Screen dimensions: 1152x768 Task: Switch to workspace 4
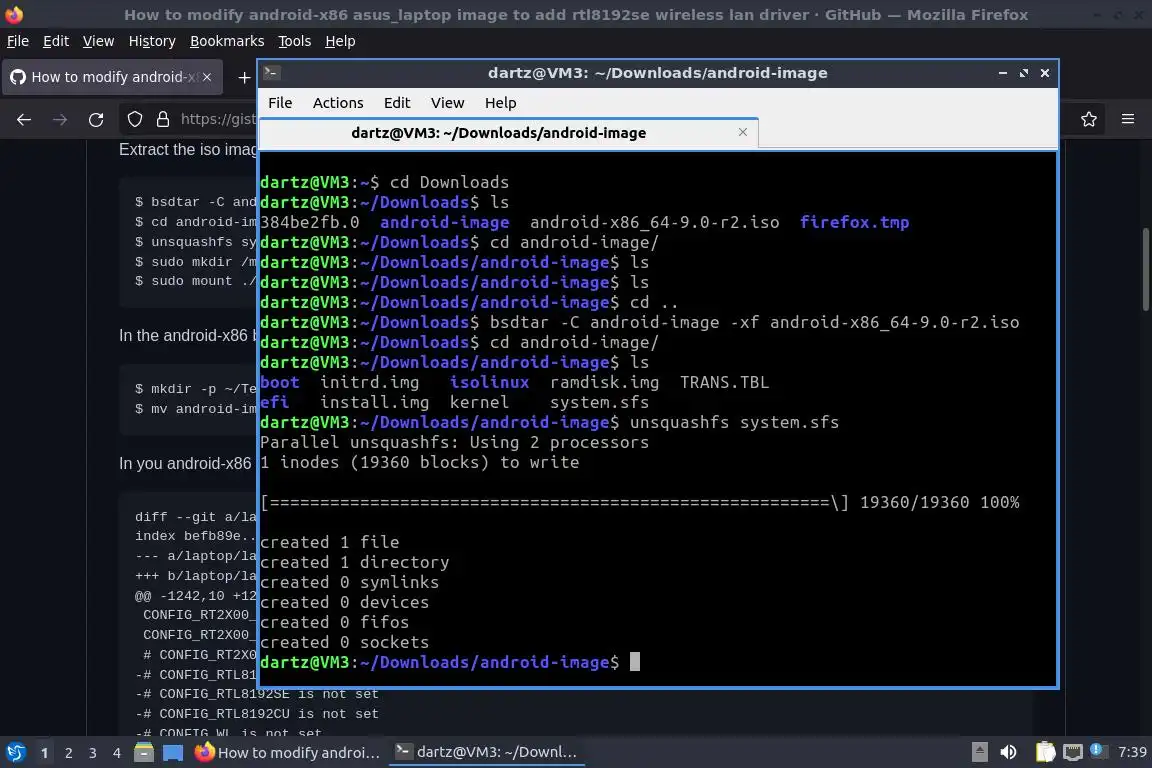(x=117, y=753)
